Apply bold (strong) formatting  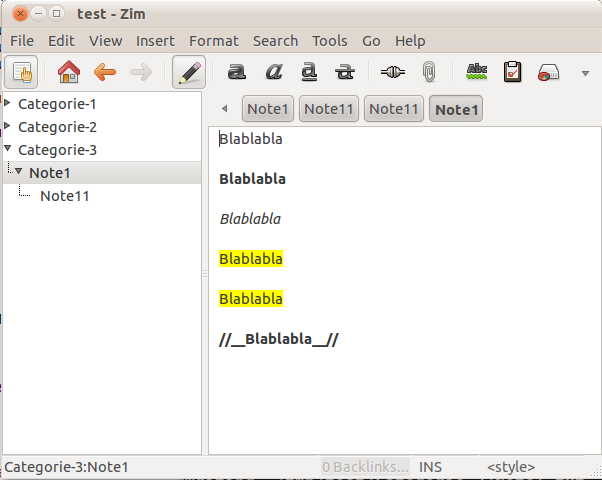click(236, 72)
